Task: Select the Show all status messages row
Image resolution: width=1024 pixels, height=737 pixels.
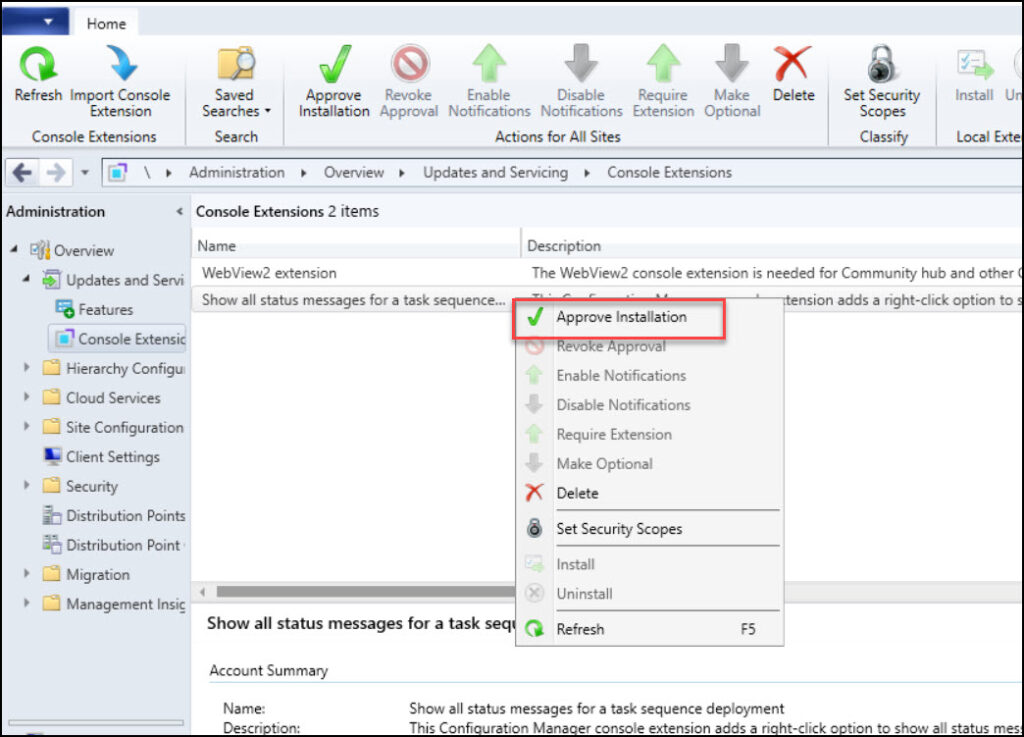Action: pos(353,300)
